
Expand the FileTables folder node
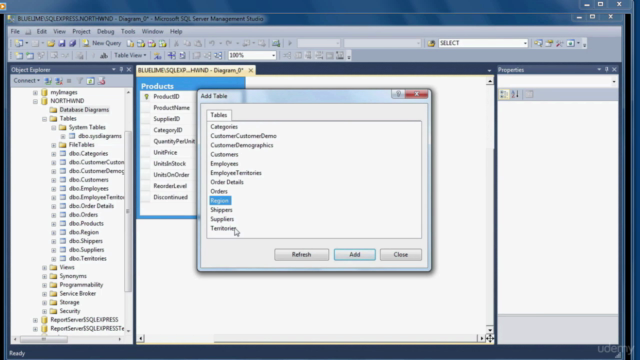(x=53, y=145)
